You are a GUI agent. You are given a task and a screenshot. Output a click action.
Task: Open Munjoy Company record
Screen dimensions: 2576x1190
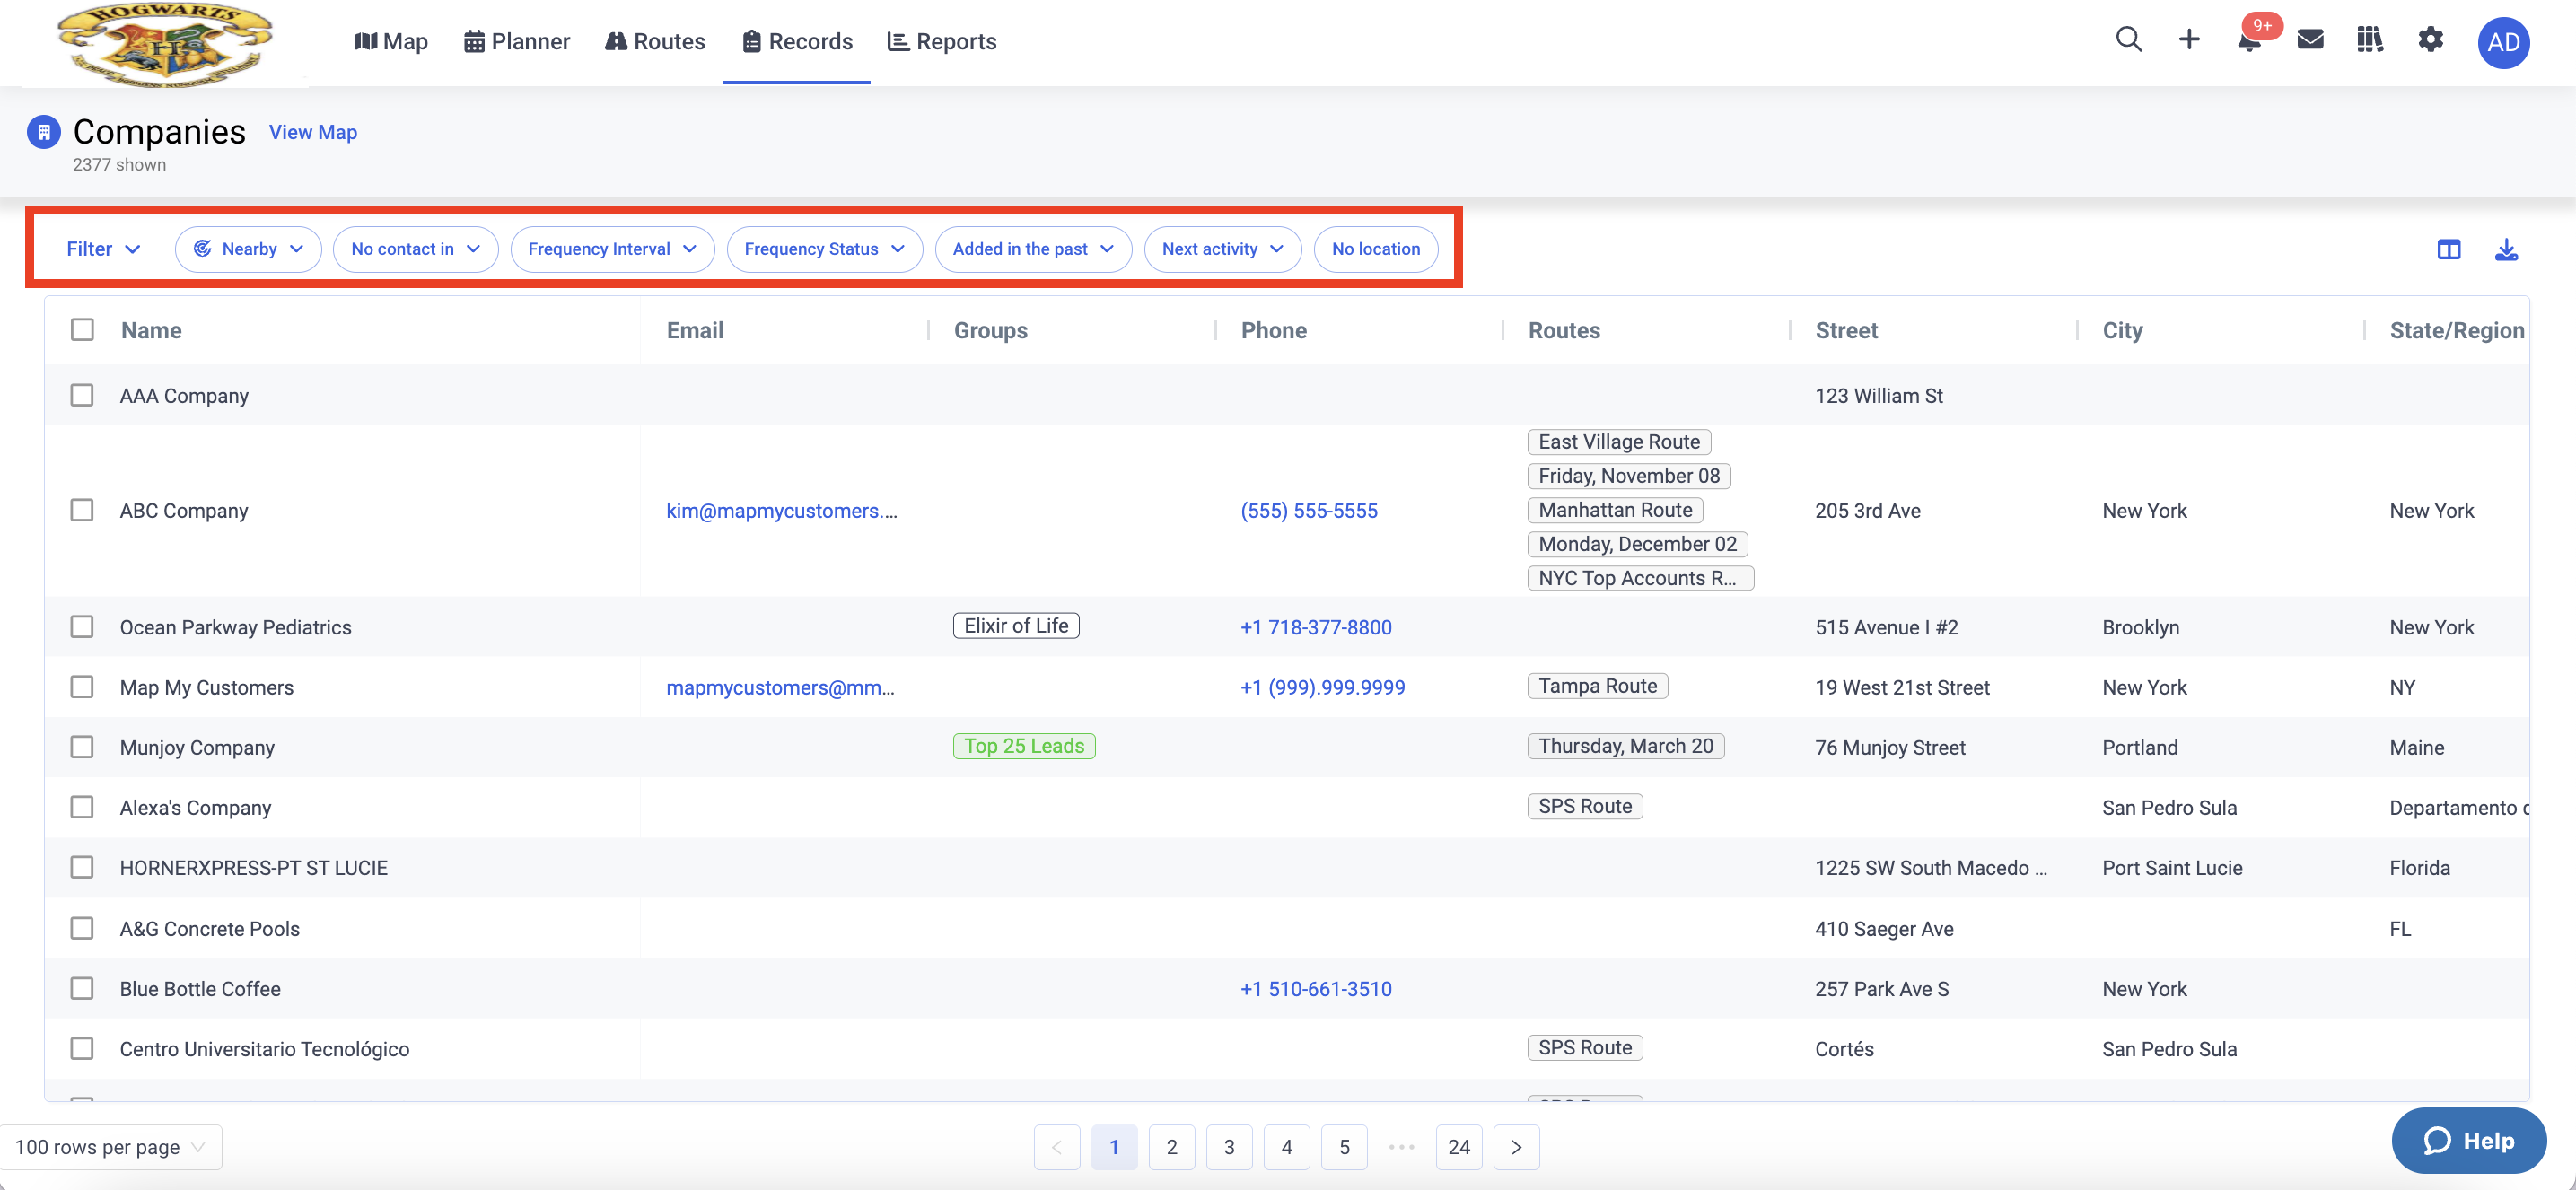[x=197, y=747]
